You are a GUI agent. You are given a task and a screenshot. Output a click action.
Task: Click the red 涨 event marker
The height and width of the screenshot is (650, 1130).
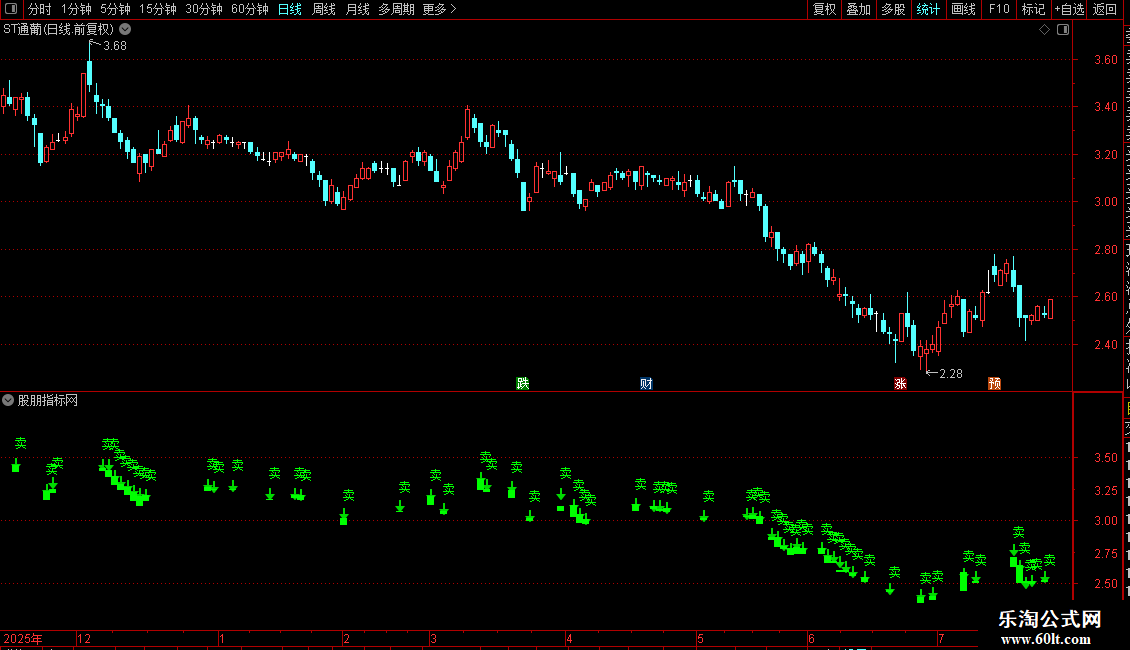(900, 383)
